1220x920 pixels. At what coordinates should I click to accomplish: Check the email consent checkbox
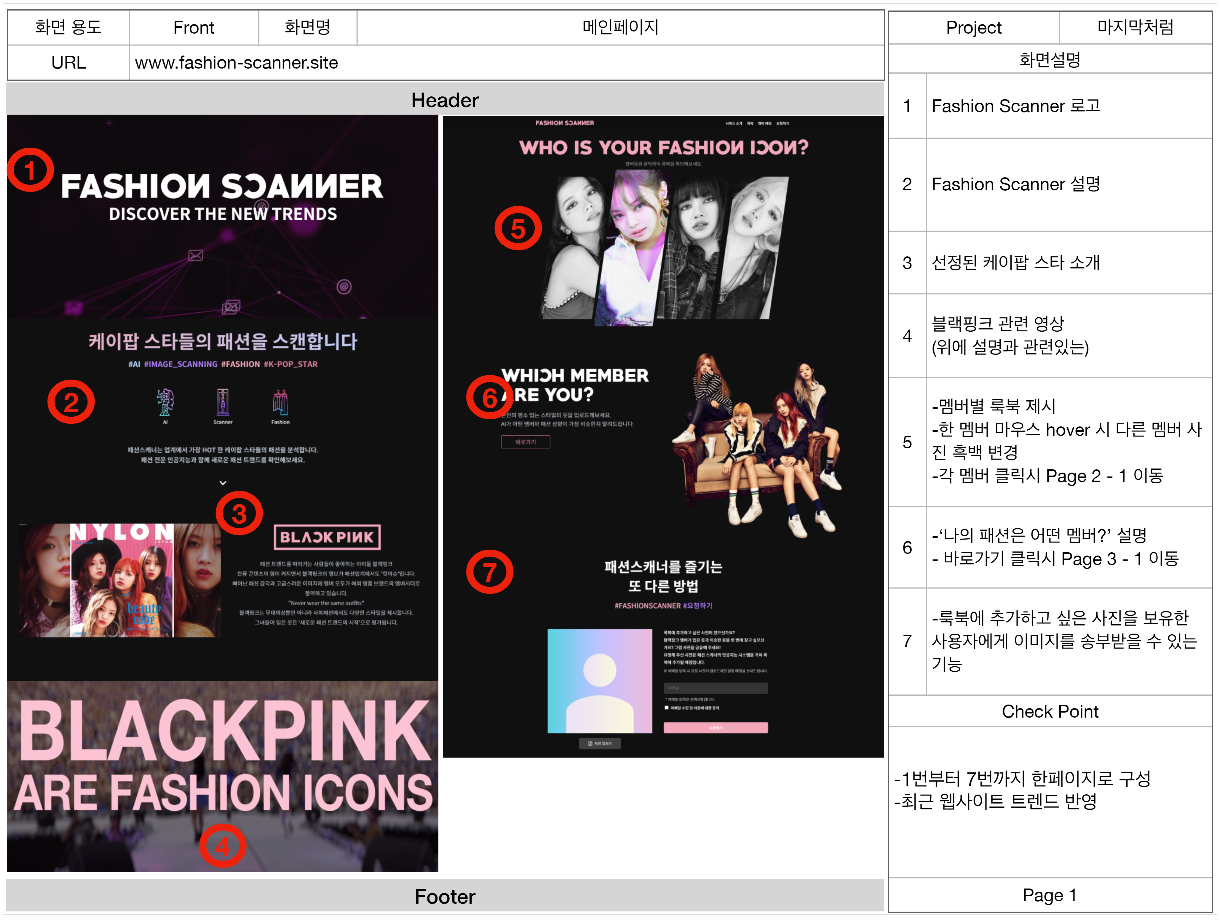tap(667, 707)
